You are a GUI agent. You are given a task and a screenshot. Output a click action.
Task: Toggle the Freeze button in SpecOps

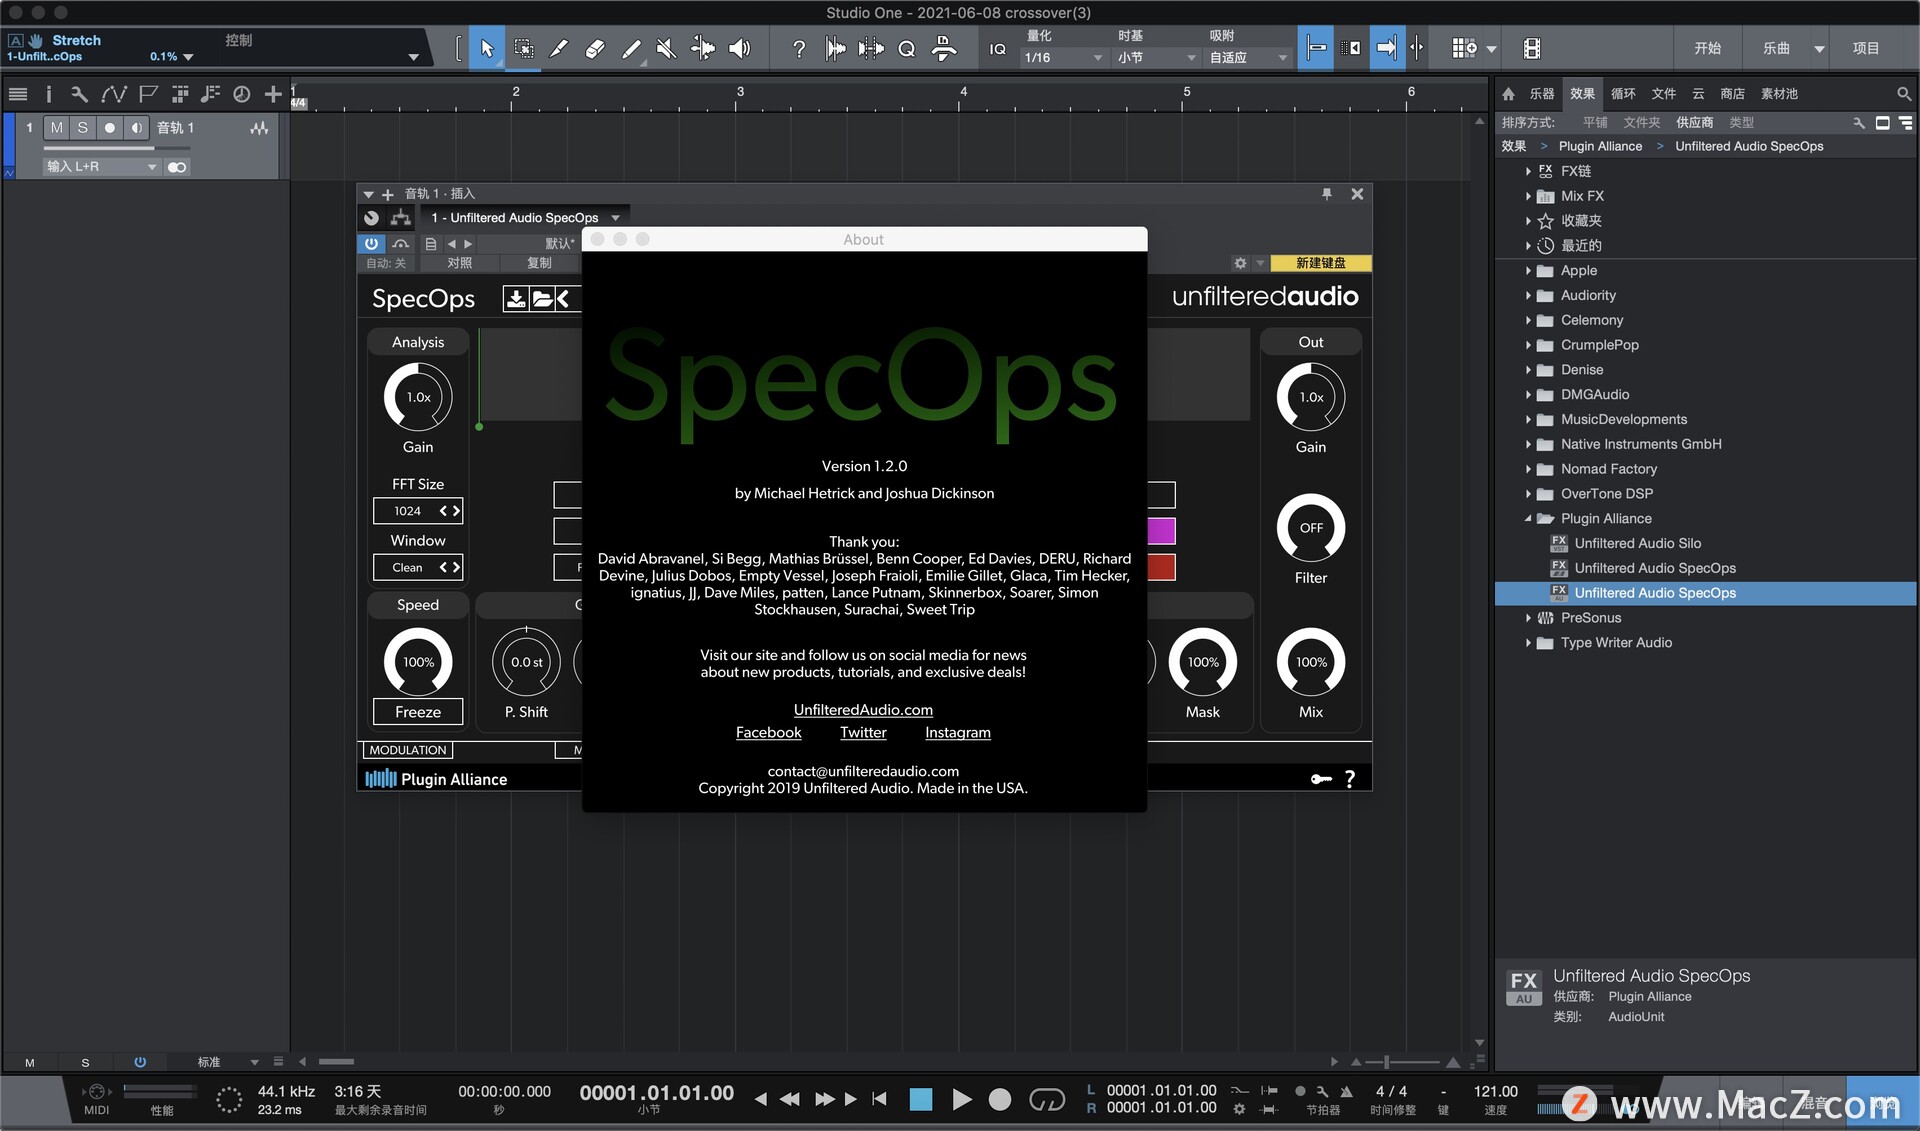(418, 712)
